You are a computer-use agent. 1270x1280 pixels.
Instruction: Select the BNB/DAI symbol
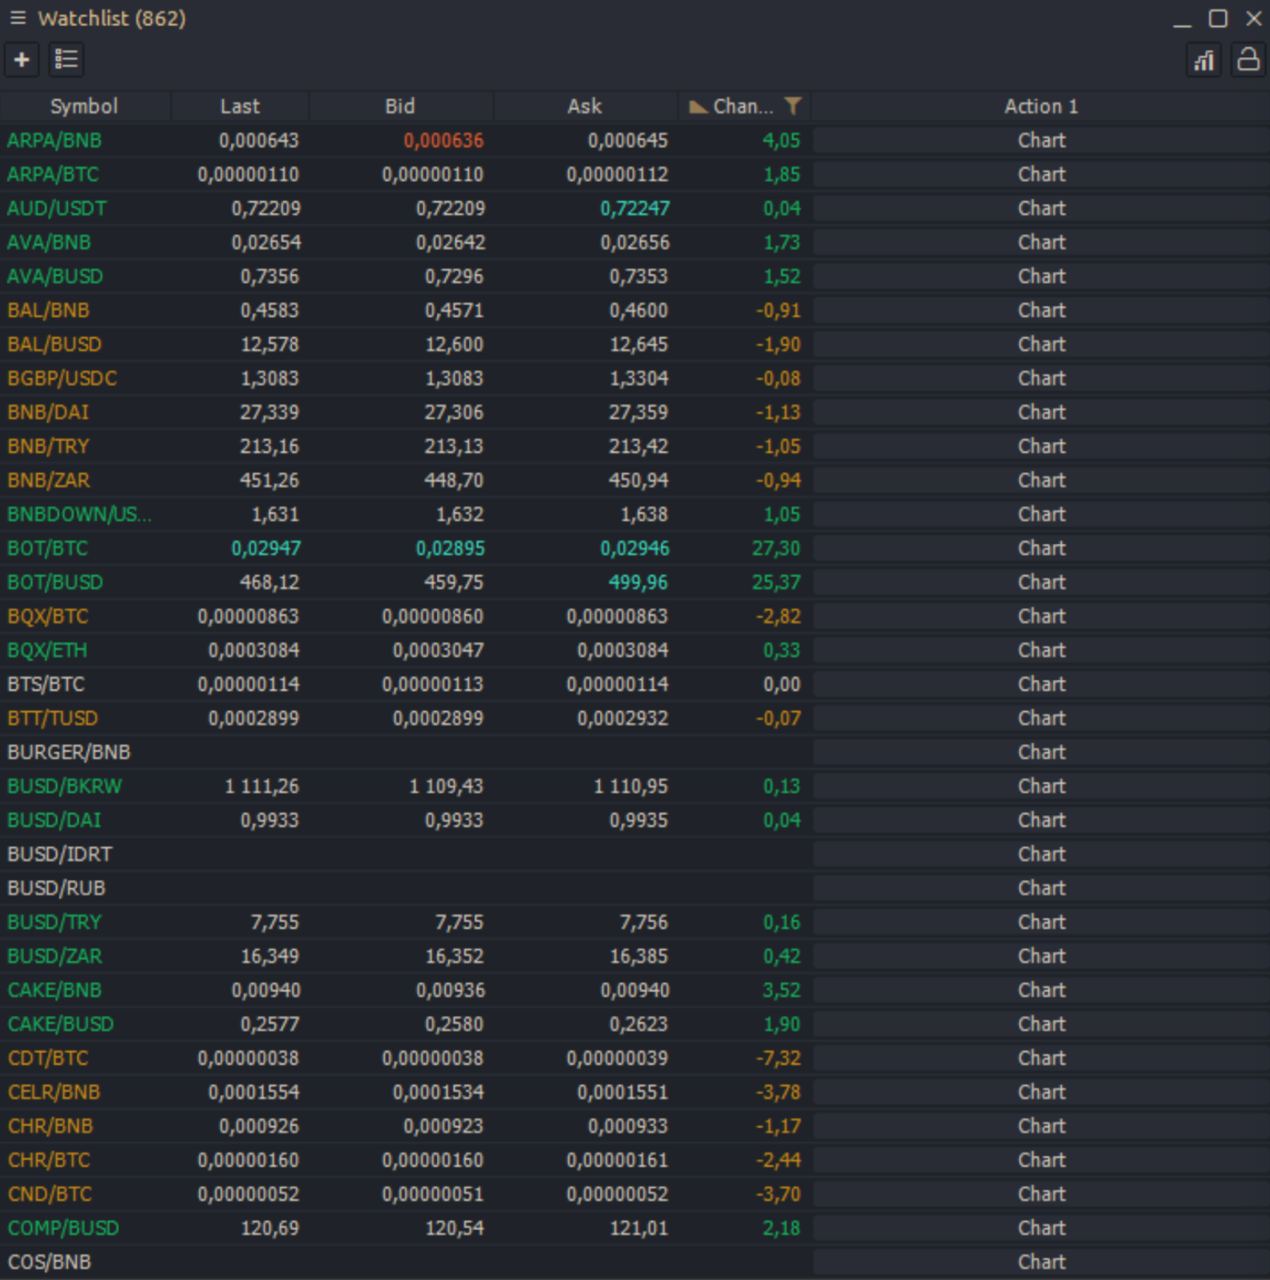48,412
